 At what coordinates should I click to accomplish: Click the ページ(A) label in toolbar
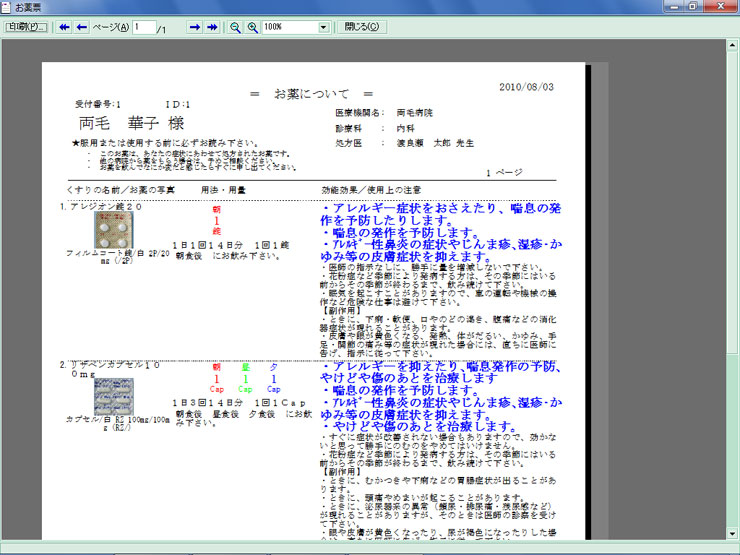[110, 27]
